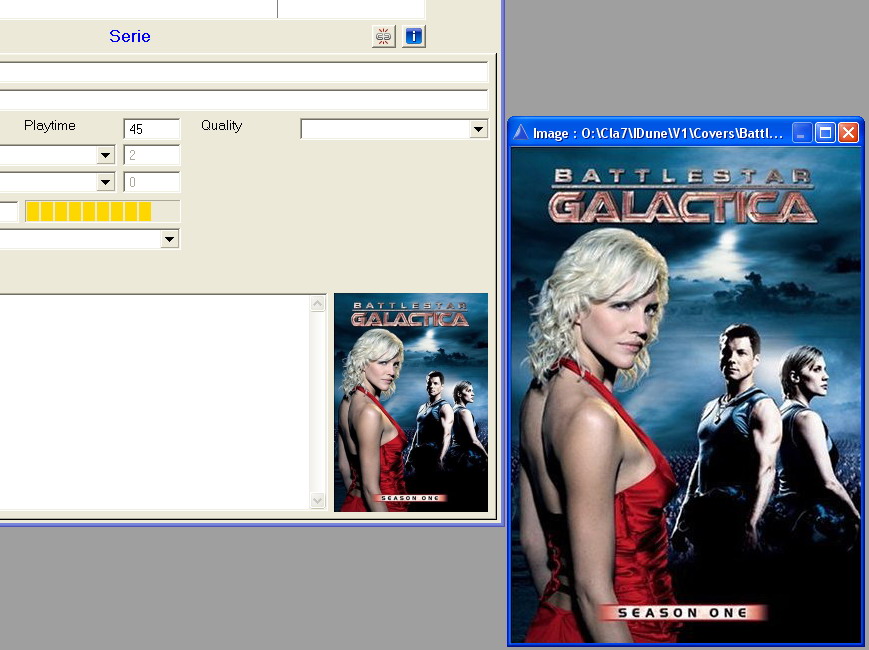Edit the Playtime field showing 45
The height and width of the screenshot is (650, 869).
pyautogui.click(x=152, y=129)
